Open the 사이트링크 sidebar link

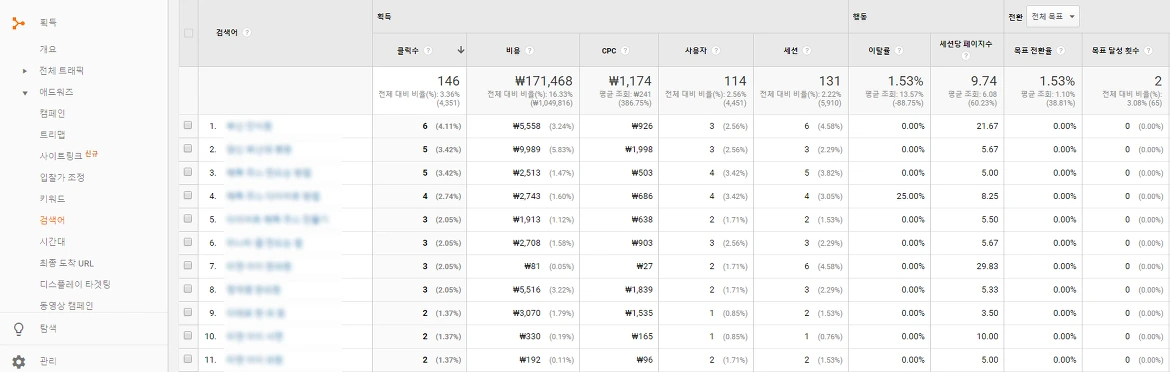69,156
